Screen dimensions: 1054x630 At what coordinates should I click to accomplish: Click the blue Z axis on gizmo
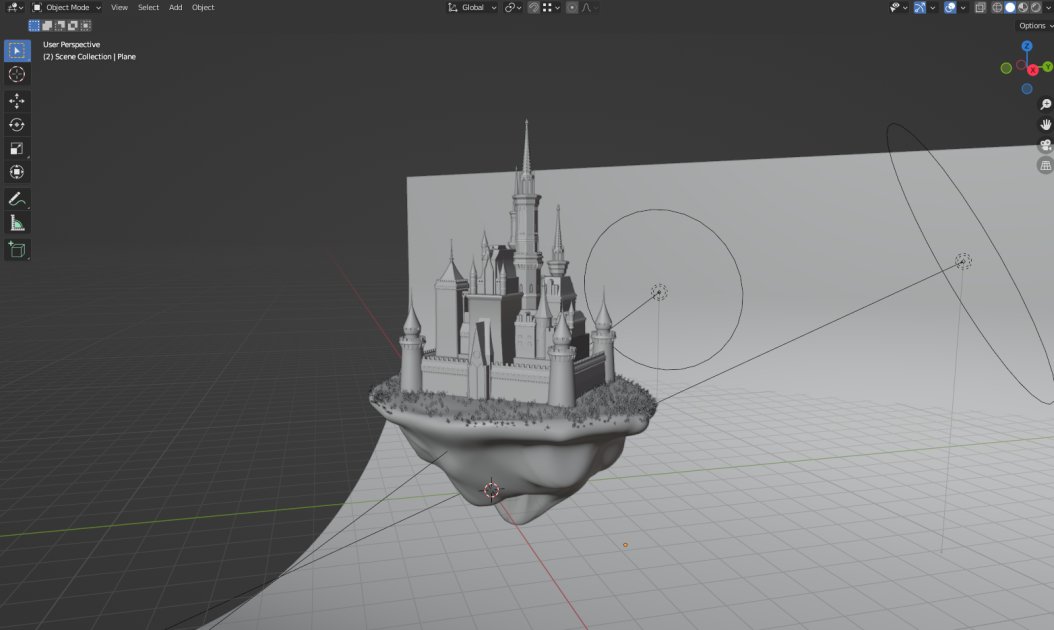(1026, 46)
